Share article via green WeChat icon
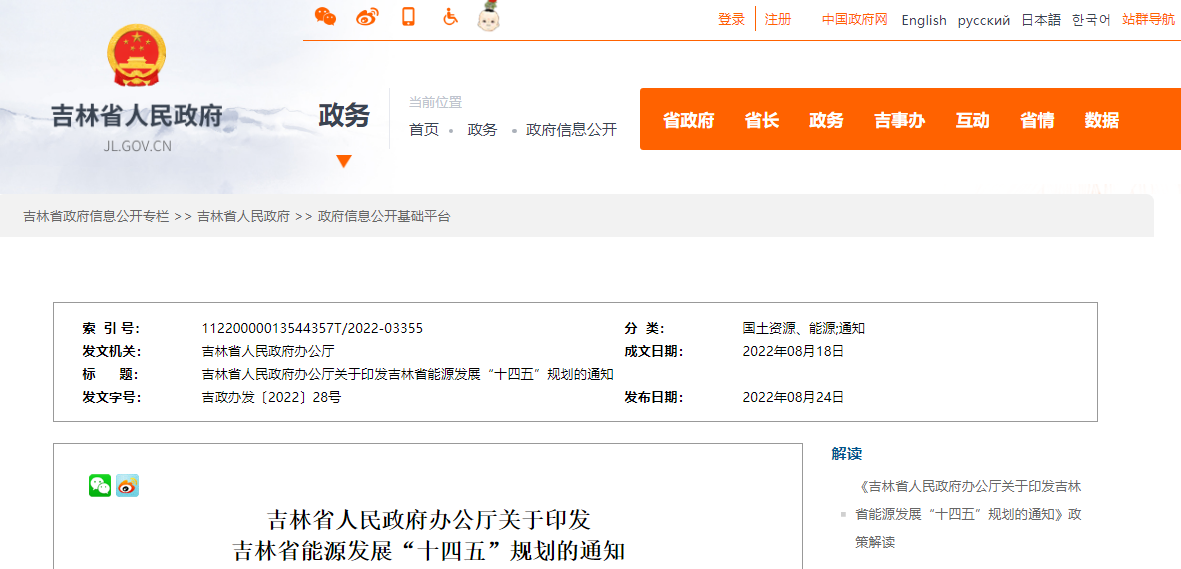The height and width of the screenshot is (569, 1181). pyautogui.click(x=100, y=486)
